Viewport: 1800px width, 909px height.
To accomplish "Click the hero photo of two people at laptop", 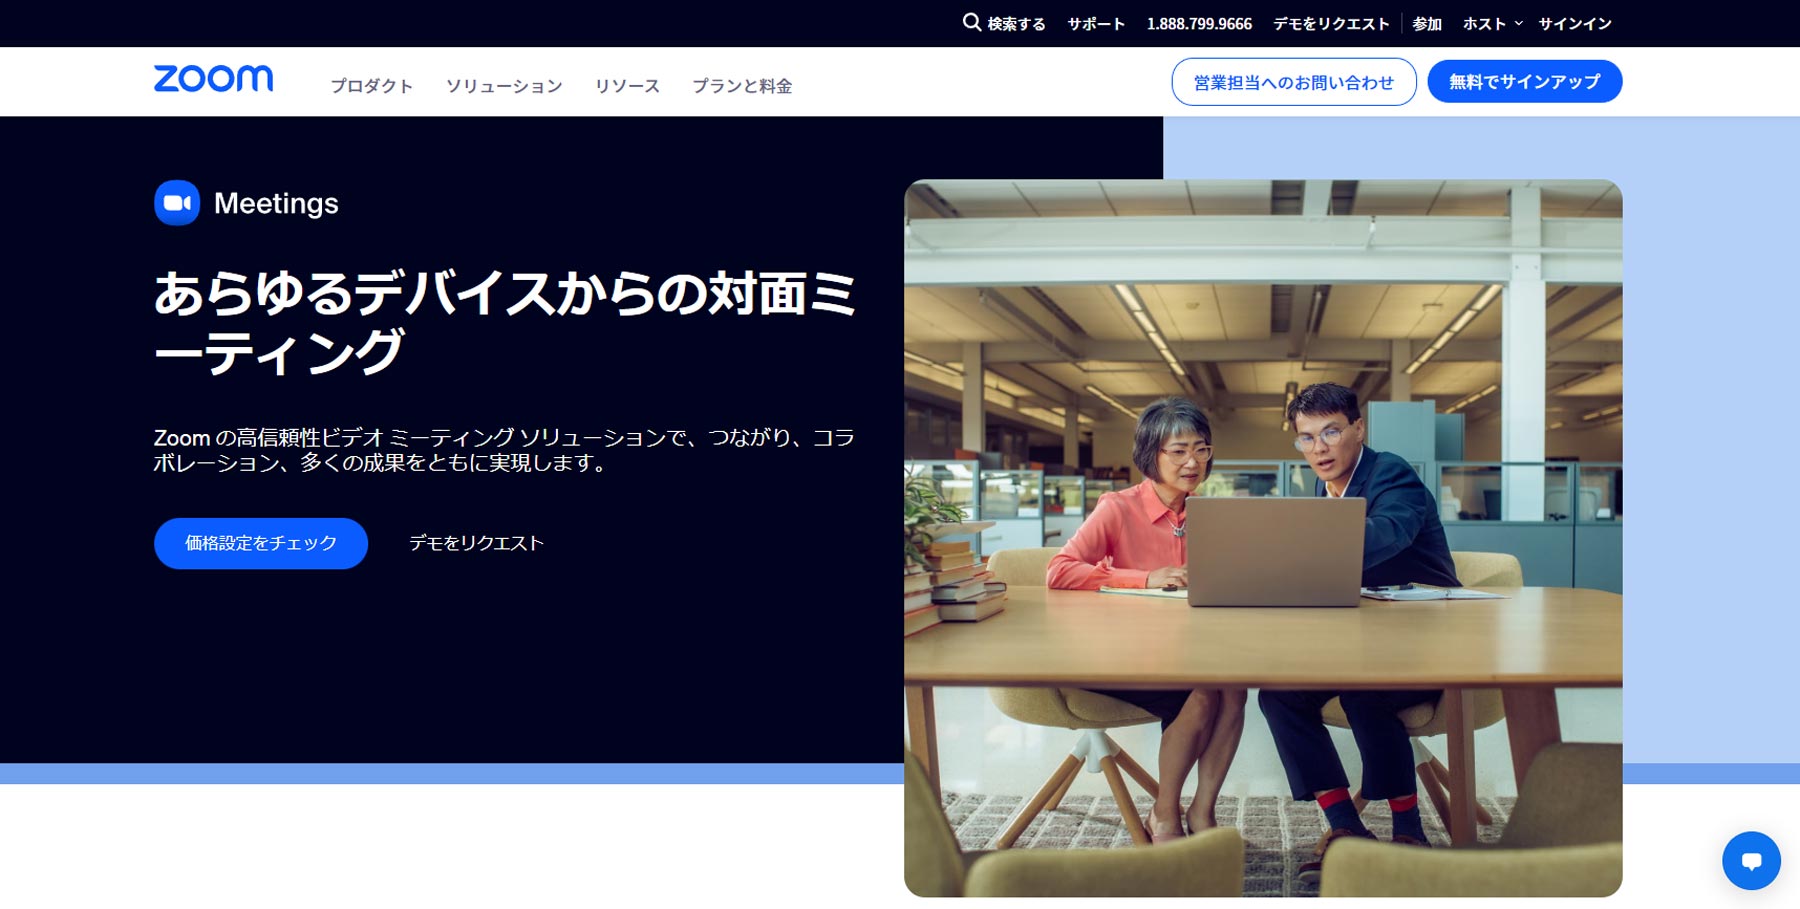I will point(1263,538).
